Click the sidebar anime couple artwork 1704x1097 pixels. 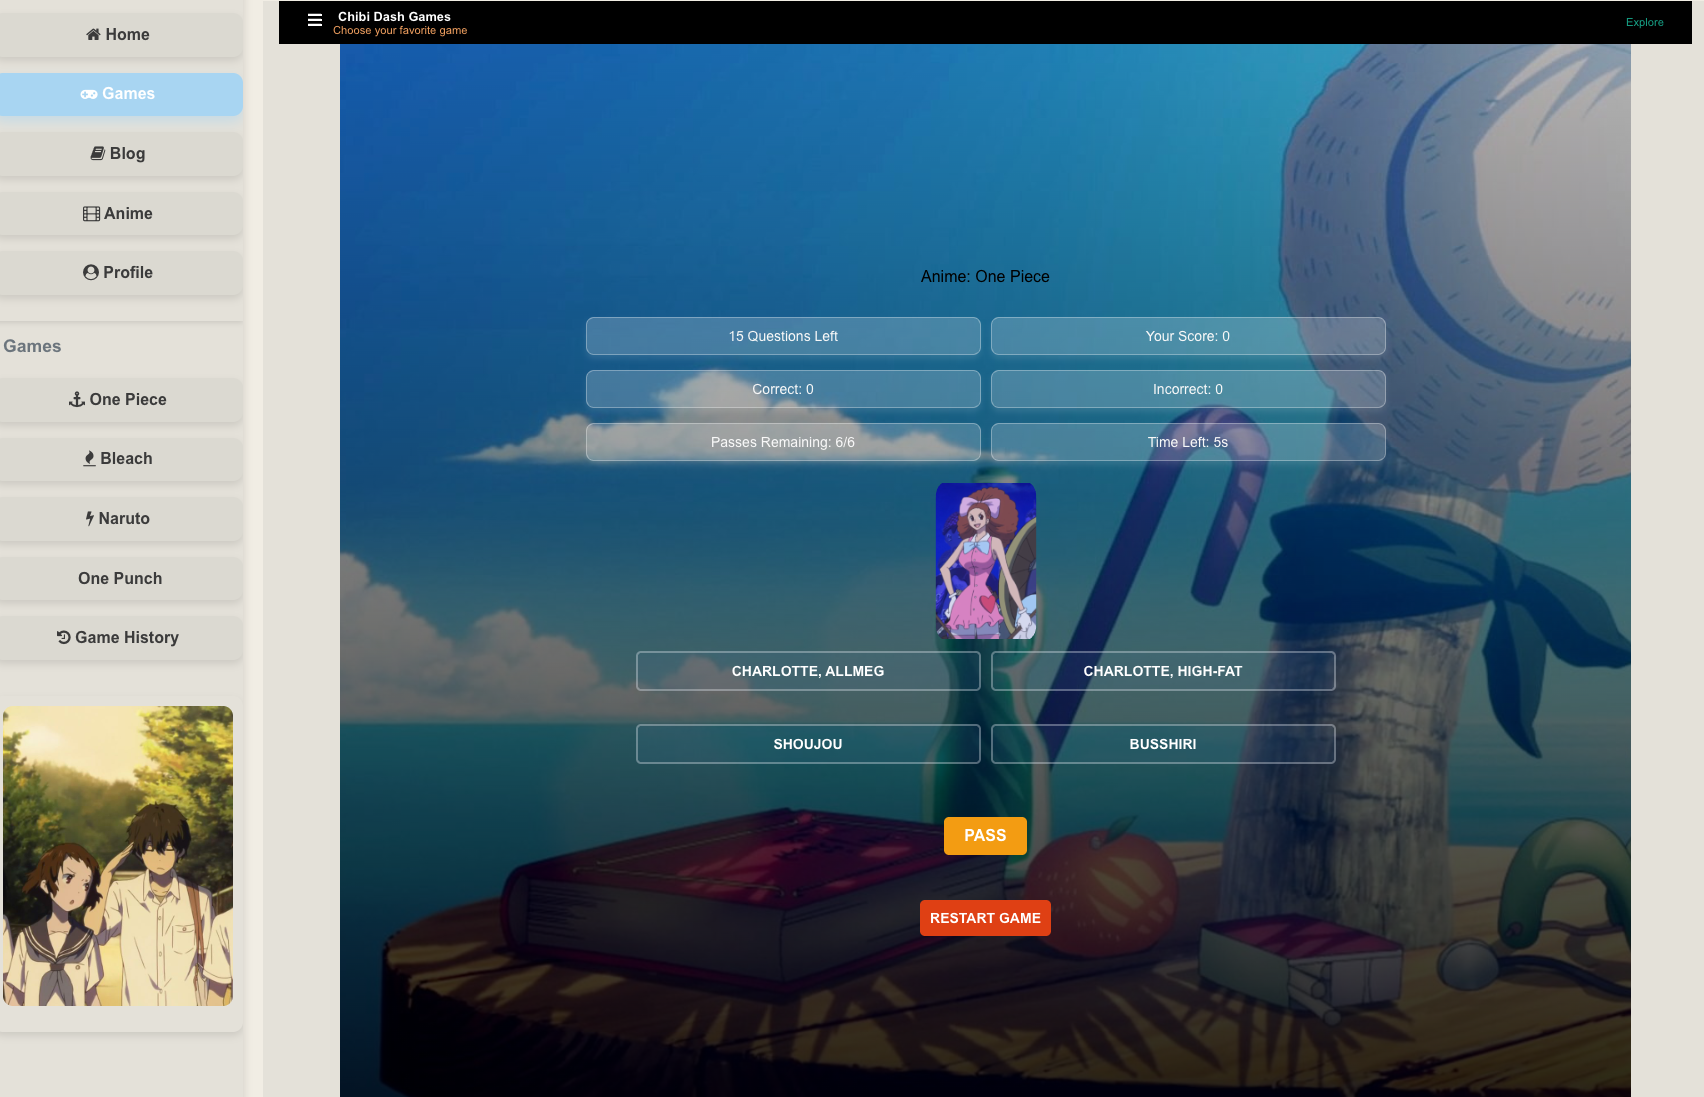[118, 856]
